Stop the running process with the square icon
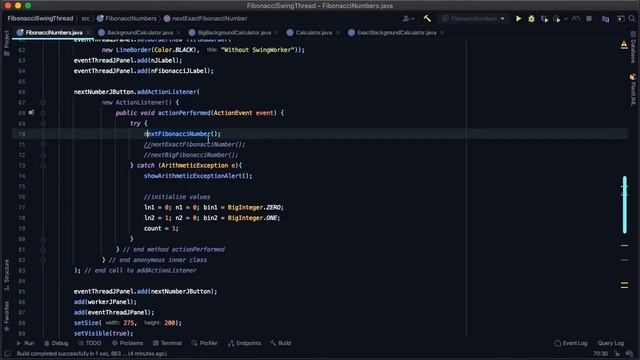The image size is (640, 360). coord(589,18)
